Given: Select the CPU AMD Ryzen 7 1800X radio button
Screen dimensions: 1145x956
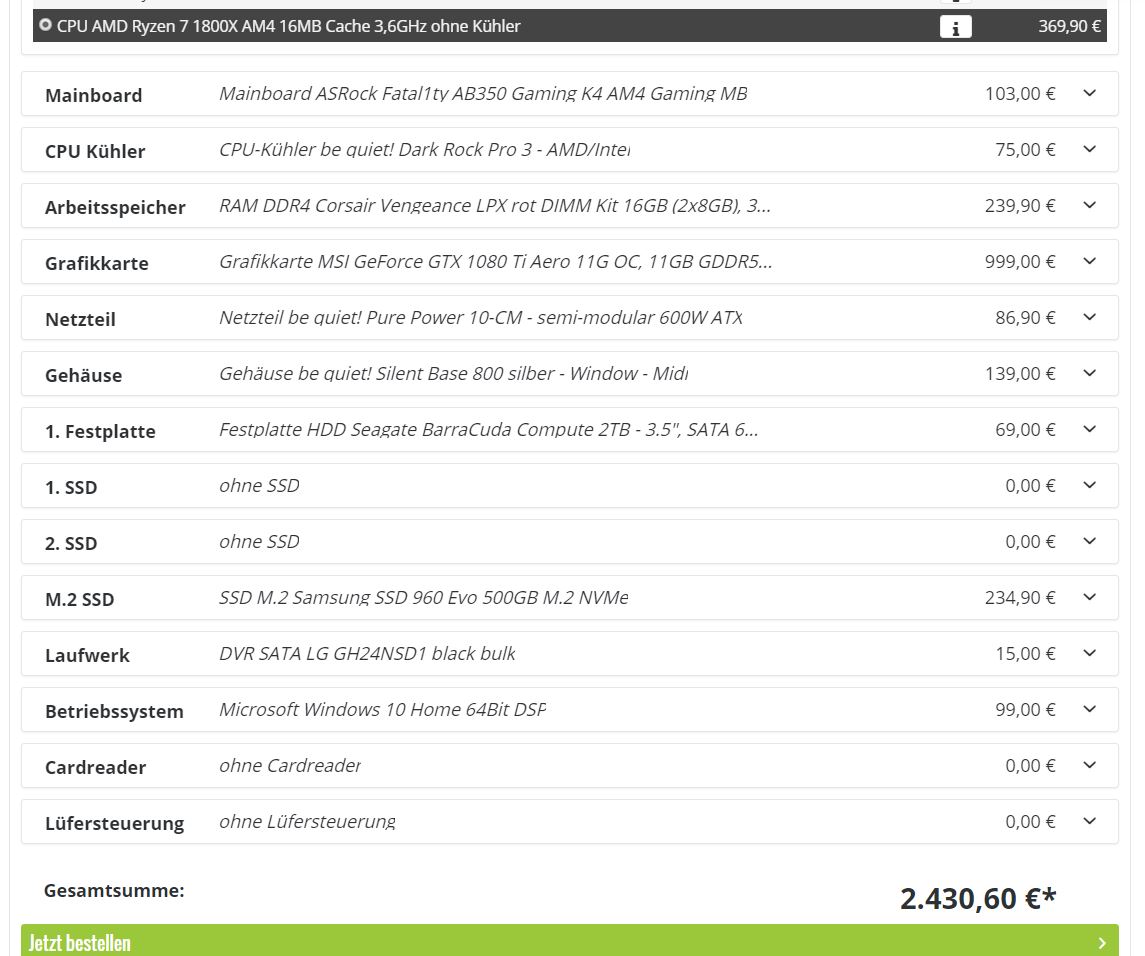Looking at the screenshot, I should click(45, 26).
